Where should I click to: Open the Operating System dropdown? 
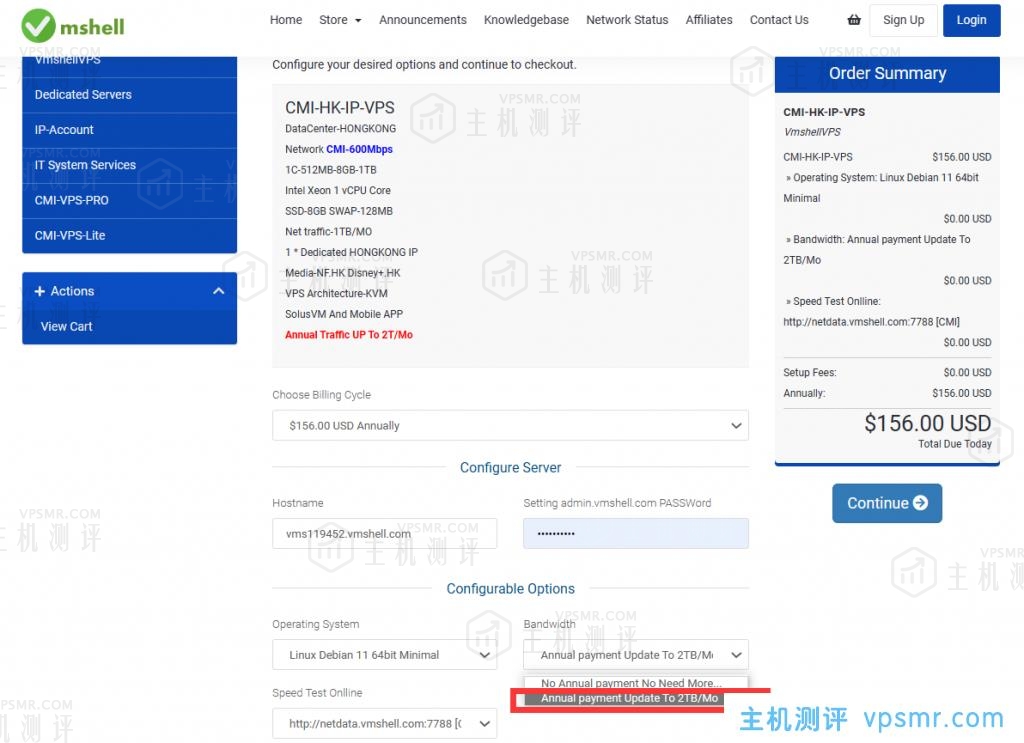(384, 655)
